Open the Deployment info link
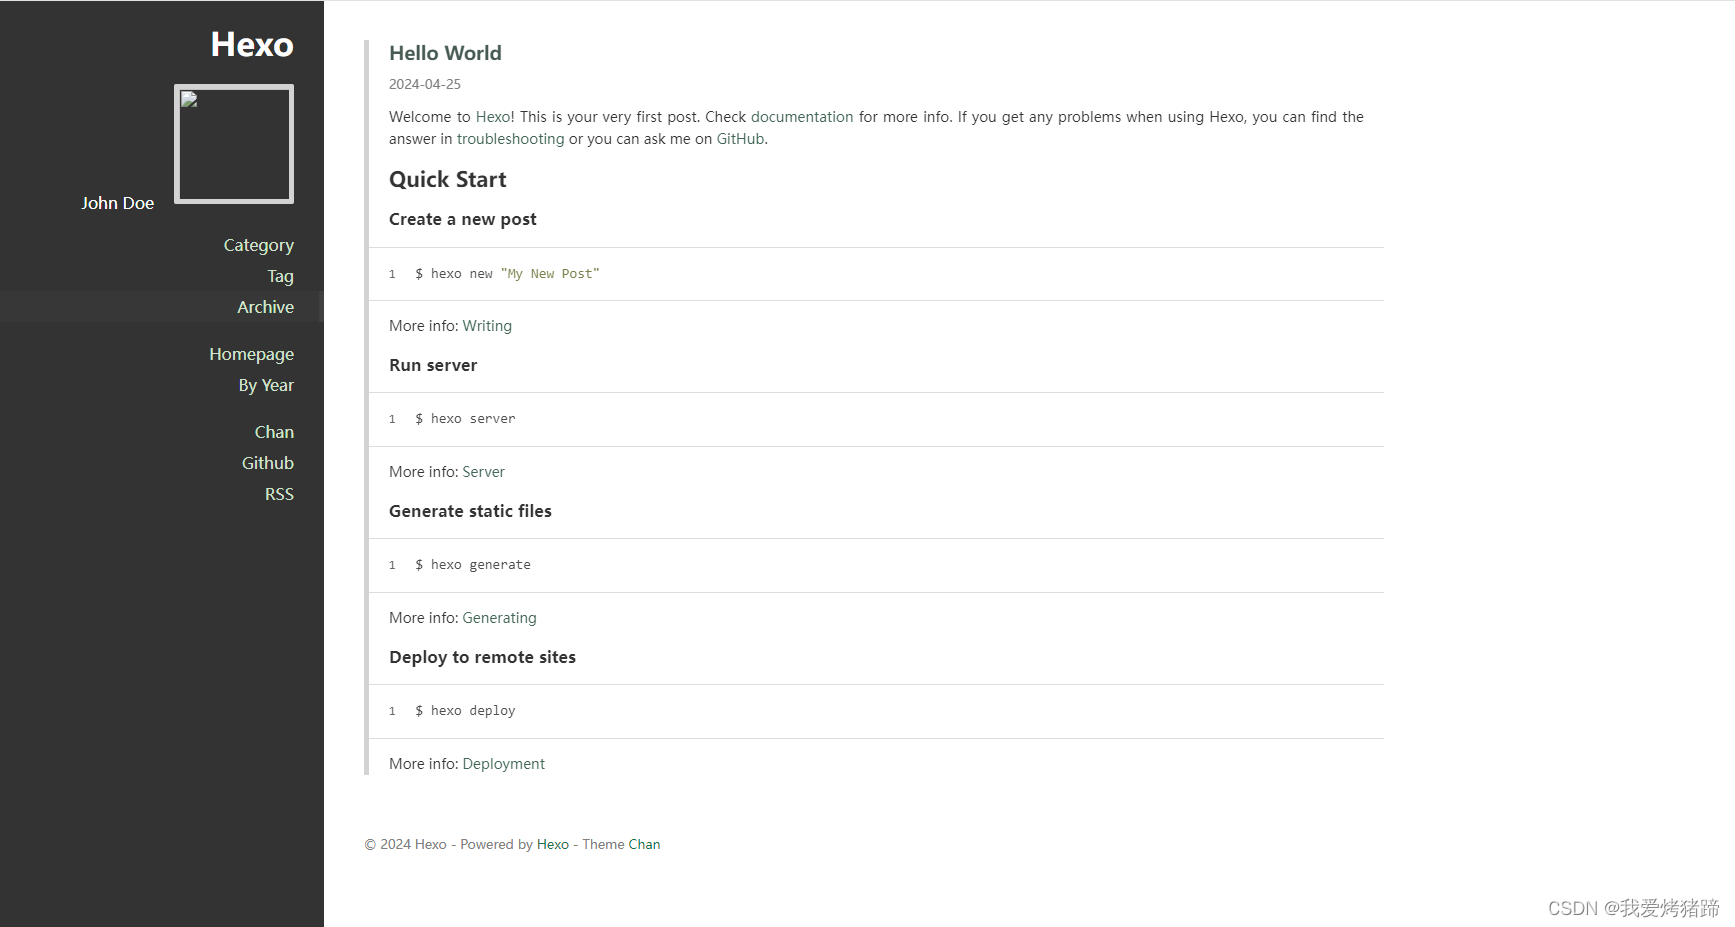 (x=503, y=764)
